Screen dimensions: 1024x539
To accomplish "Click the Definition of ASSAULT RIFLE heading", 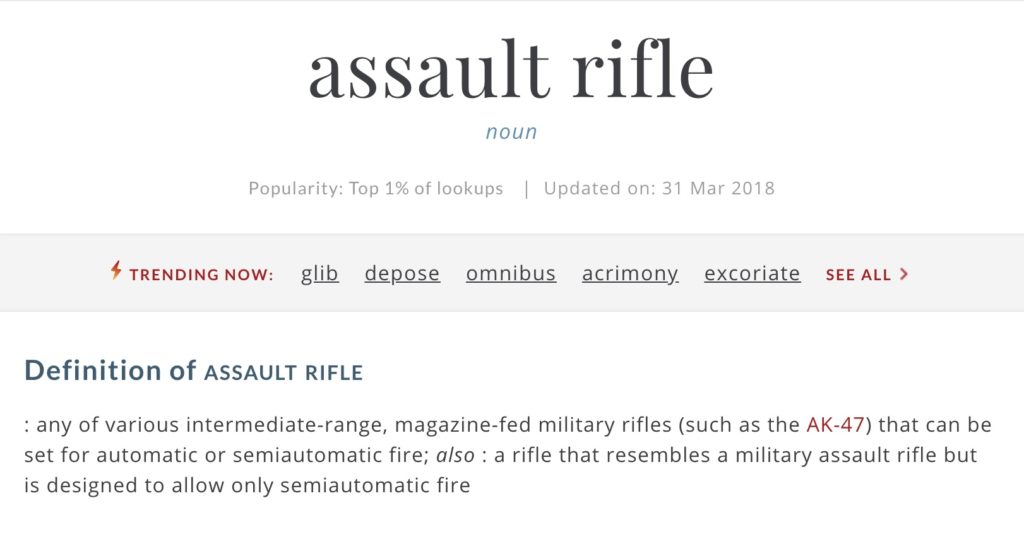I will pyautogui.click(x=193, y=370).
